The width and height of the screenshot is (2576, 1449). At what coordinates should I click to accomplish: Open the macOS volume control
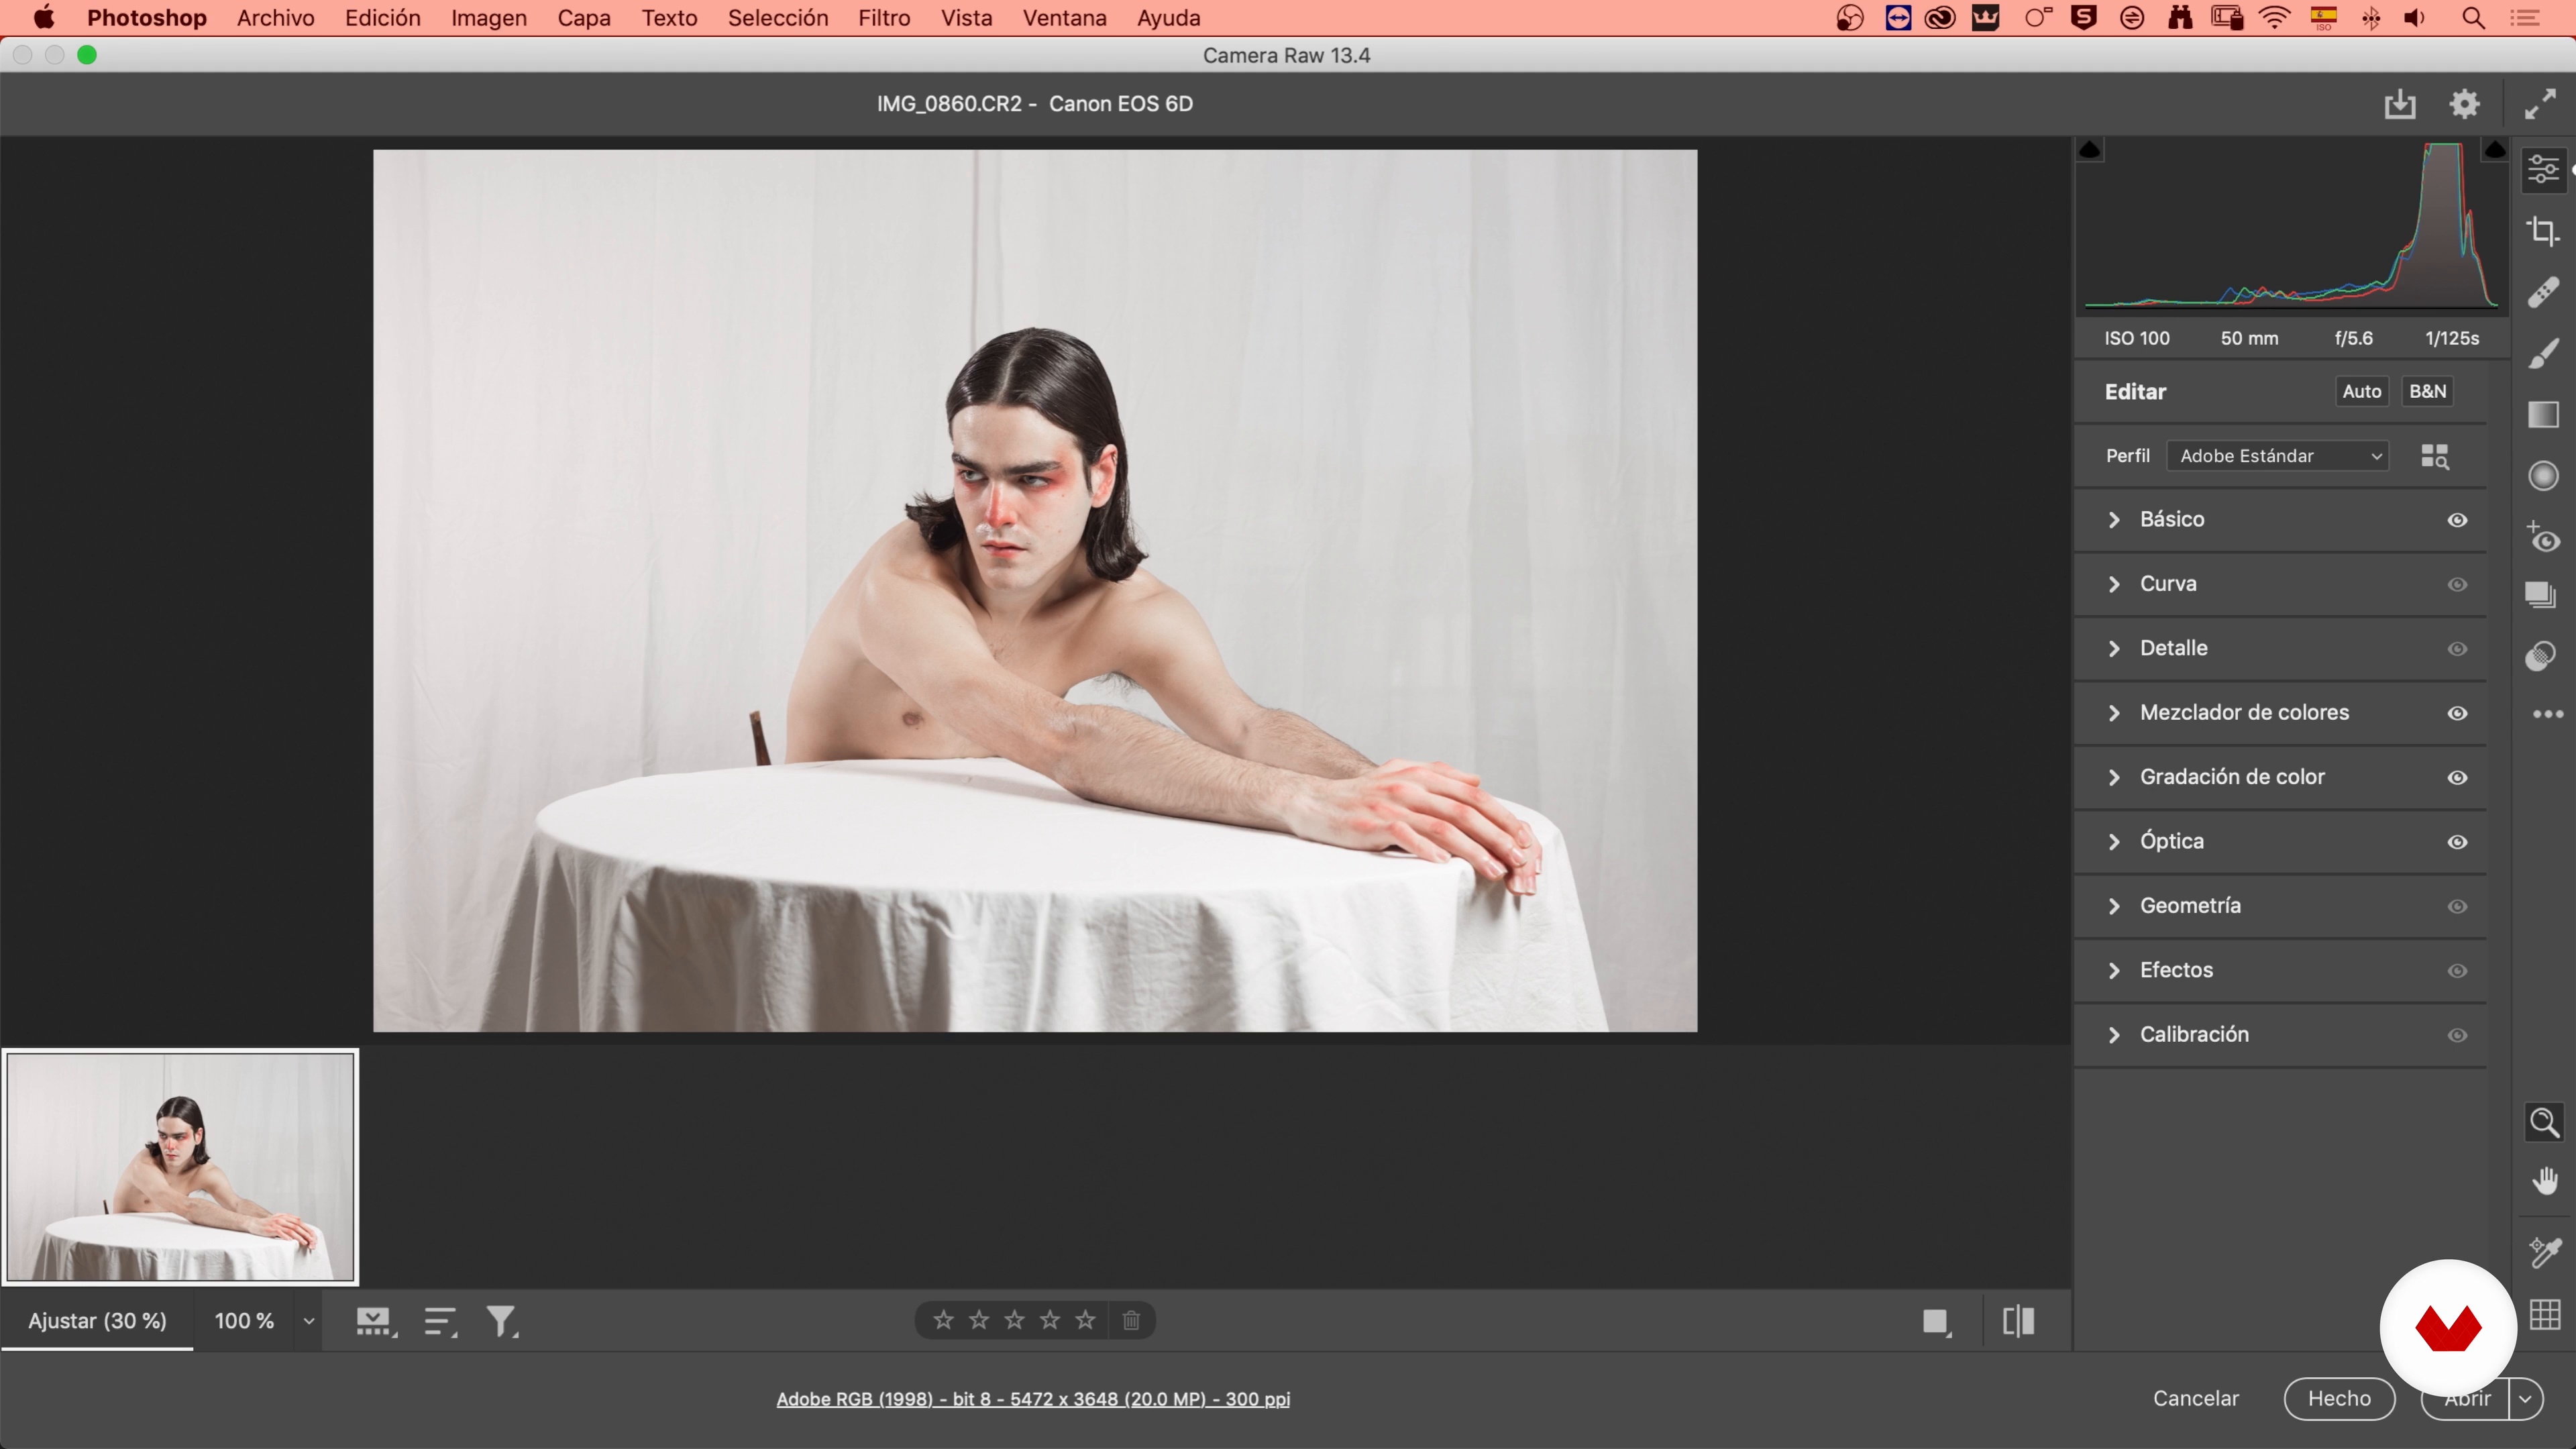click(2414, 18)
